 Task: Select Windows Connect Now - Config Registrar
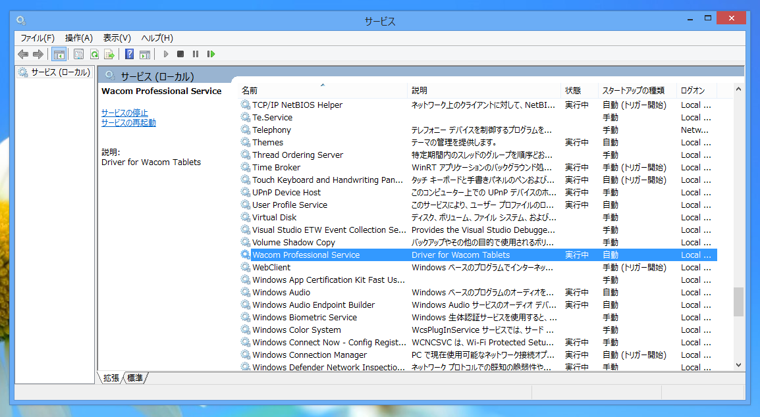(x=478, y=343)
